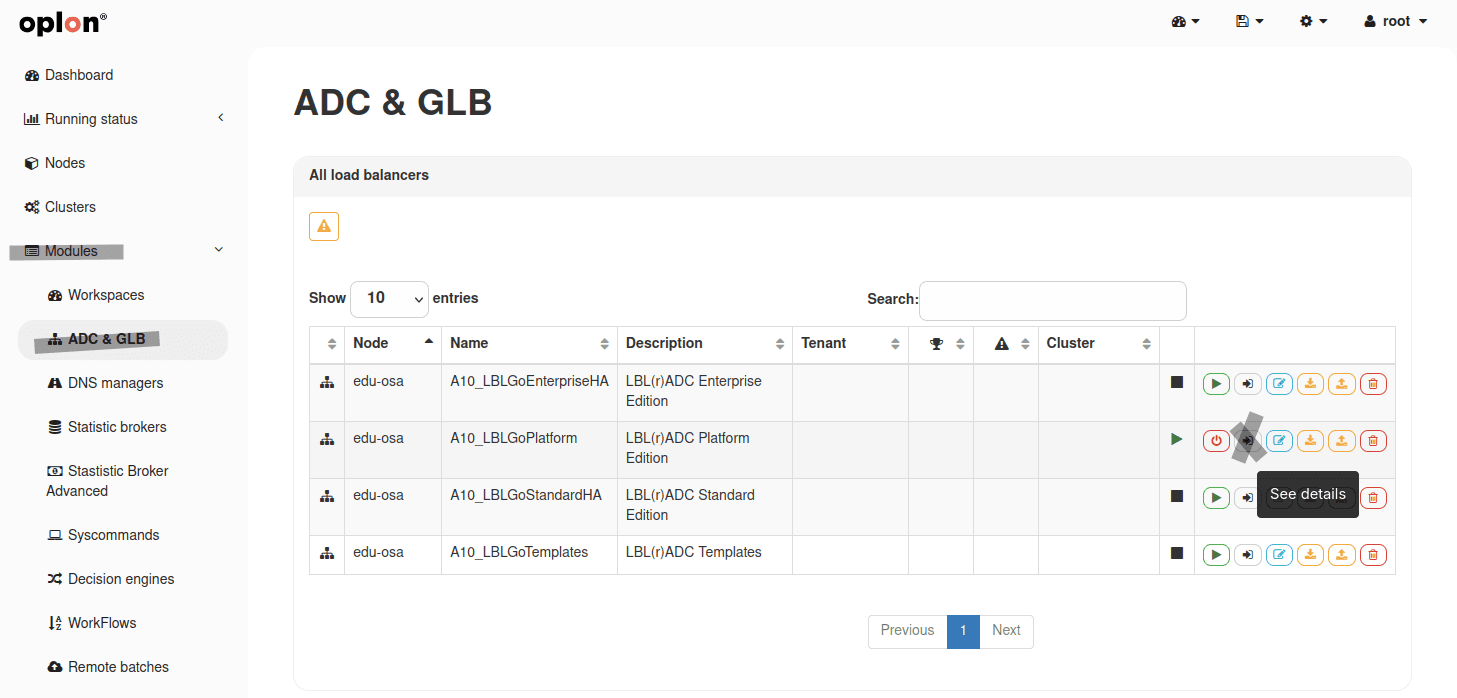The image size is (1457, 698).
Task: Upload configuration to A10_LBLGoTemplates
Action: tap(1342, 554)
